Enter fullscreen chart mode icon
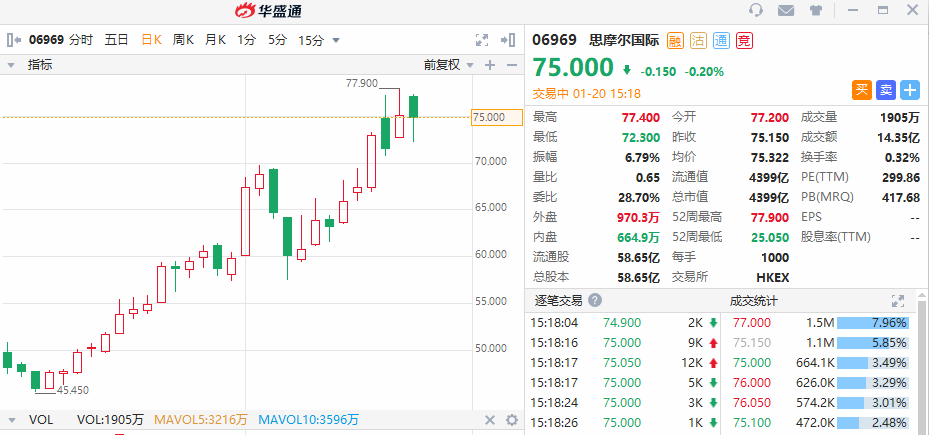Viewport: 929px width, 435px height. 482,40
